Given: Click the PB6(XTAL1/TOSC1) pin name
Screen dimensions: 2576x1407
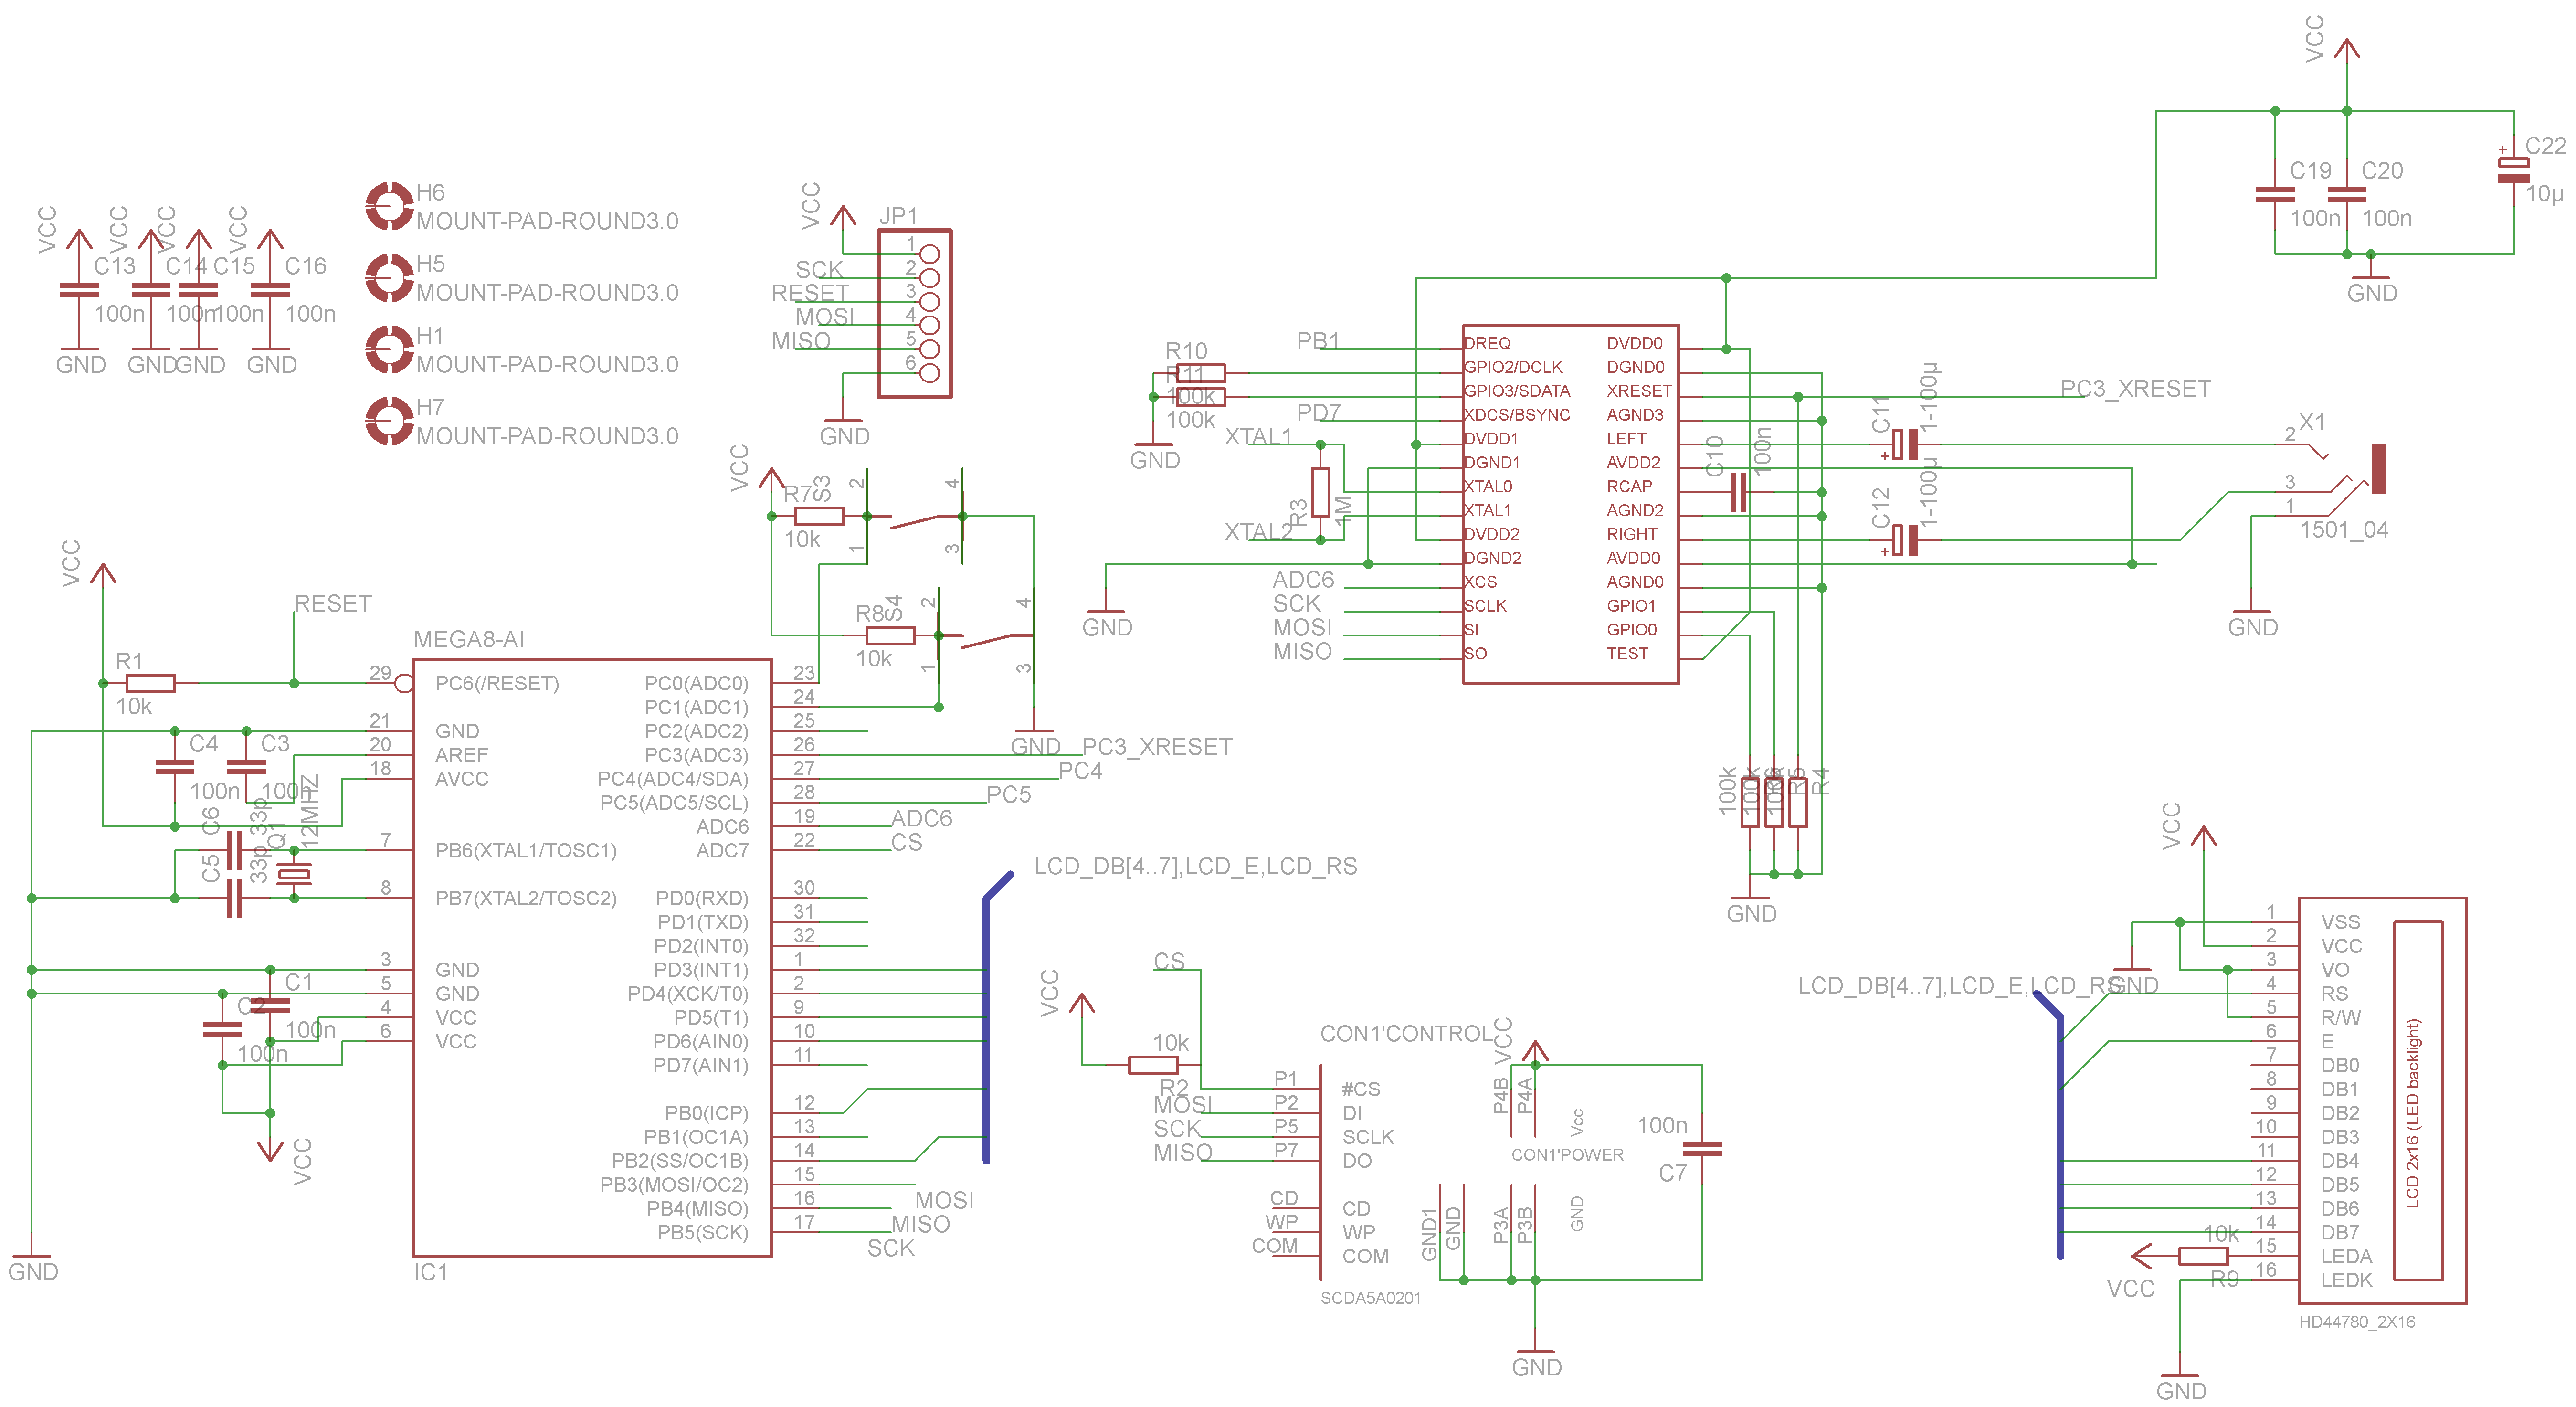Looking at the screenshot, I should [x=526, y=851].
